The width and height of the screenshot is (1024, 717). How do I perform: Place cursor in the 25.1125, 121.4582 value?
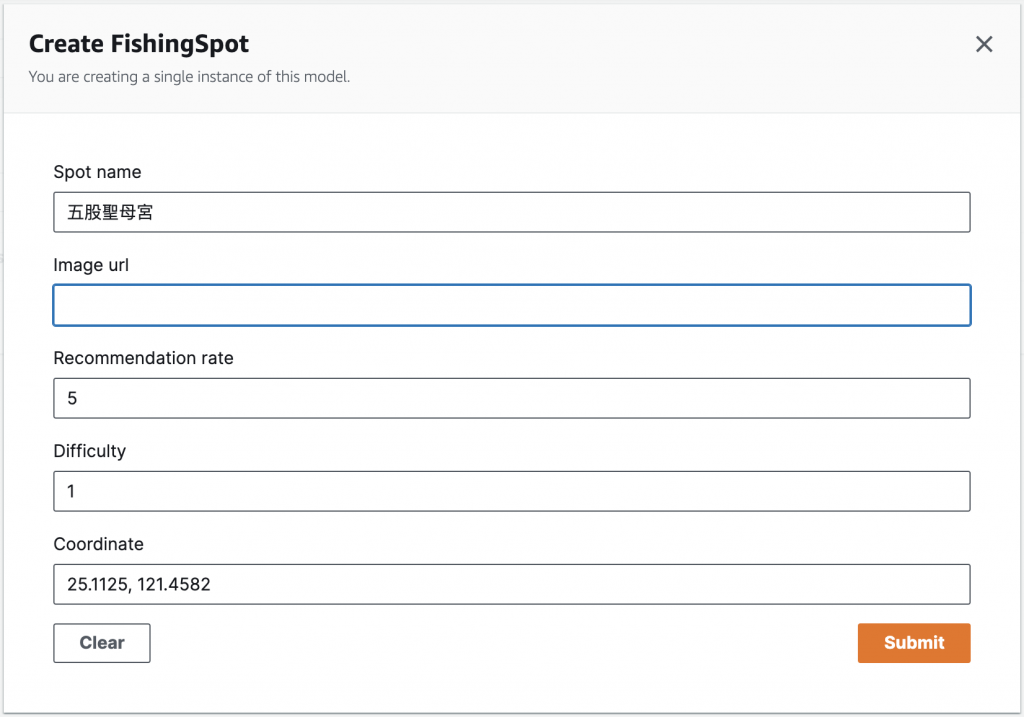tap(139, 584)
